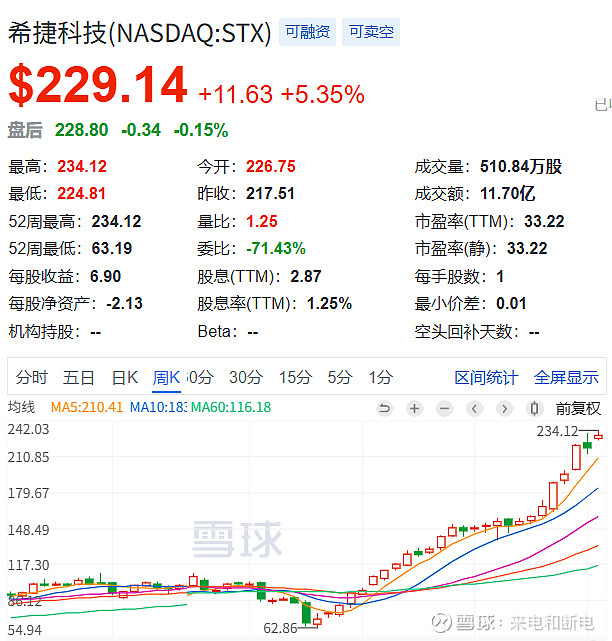Click the MA60:116.18 indicator label
Viewport: 612px width, 641px height.
(231, 407)
